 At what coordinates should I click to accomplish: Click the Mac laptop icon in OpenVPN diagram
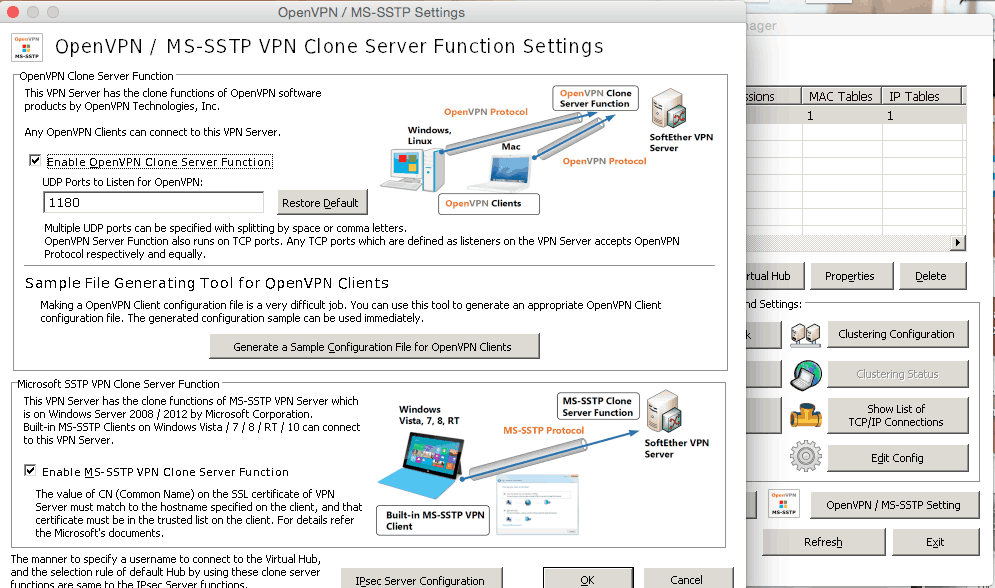click(501, 173)
